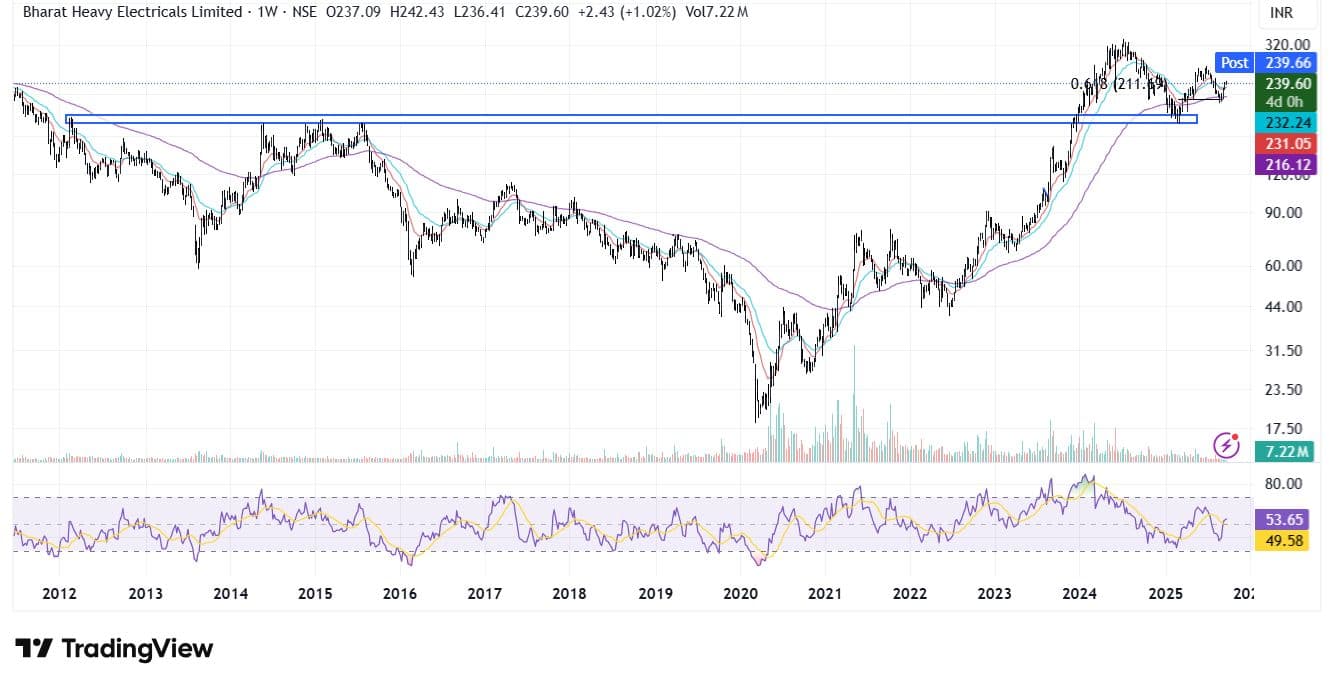Select the red 231.05 moving average tag

1287,144
